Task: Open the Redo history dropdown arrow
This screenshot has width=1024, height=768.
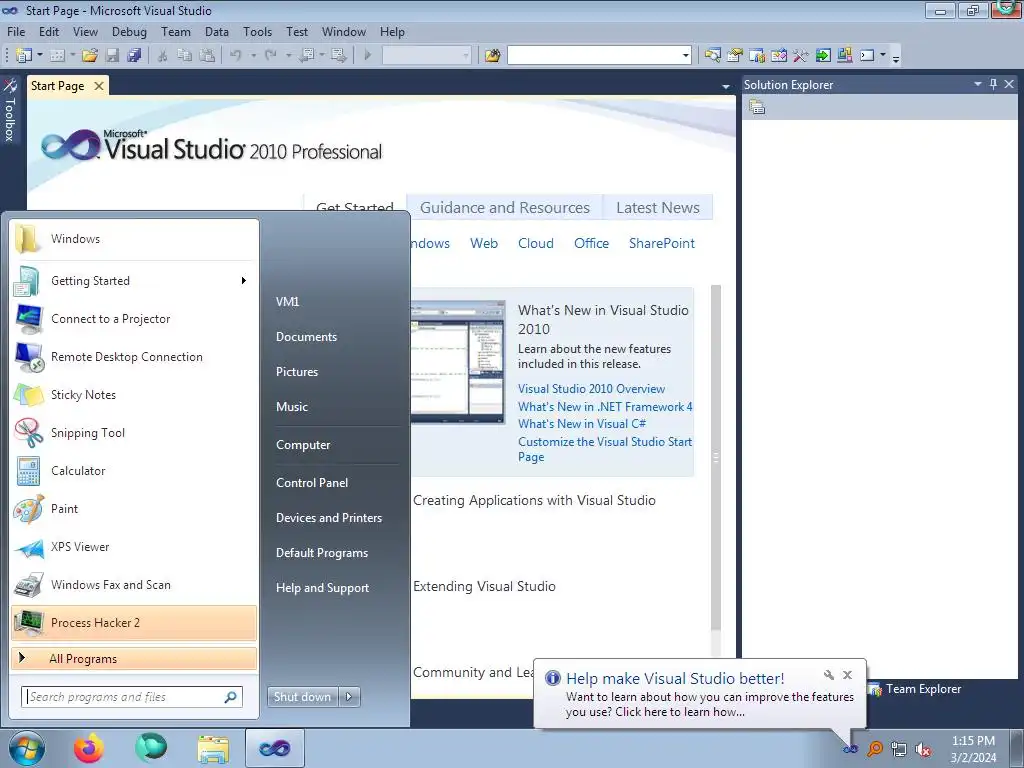Action: pos(288,56)
